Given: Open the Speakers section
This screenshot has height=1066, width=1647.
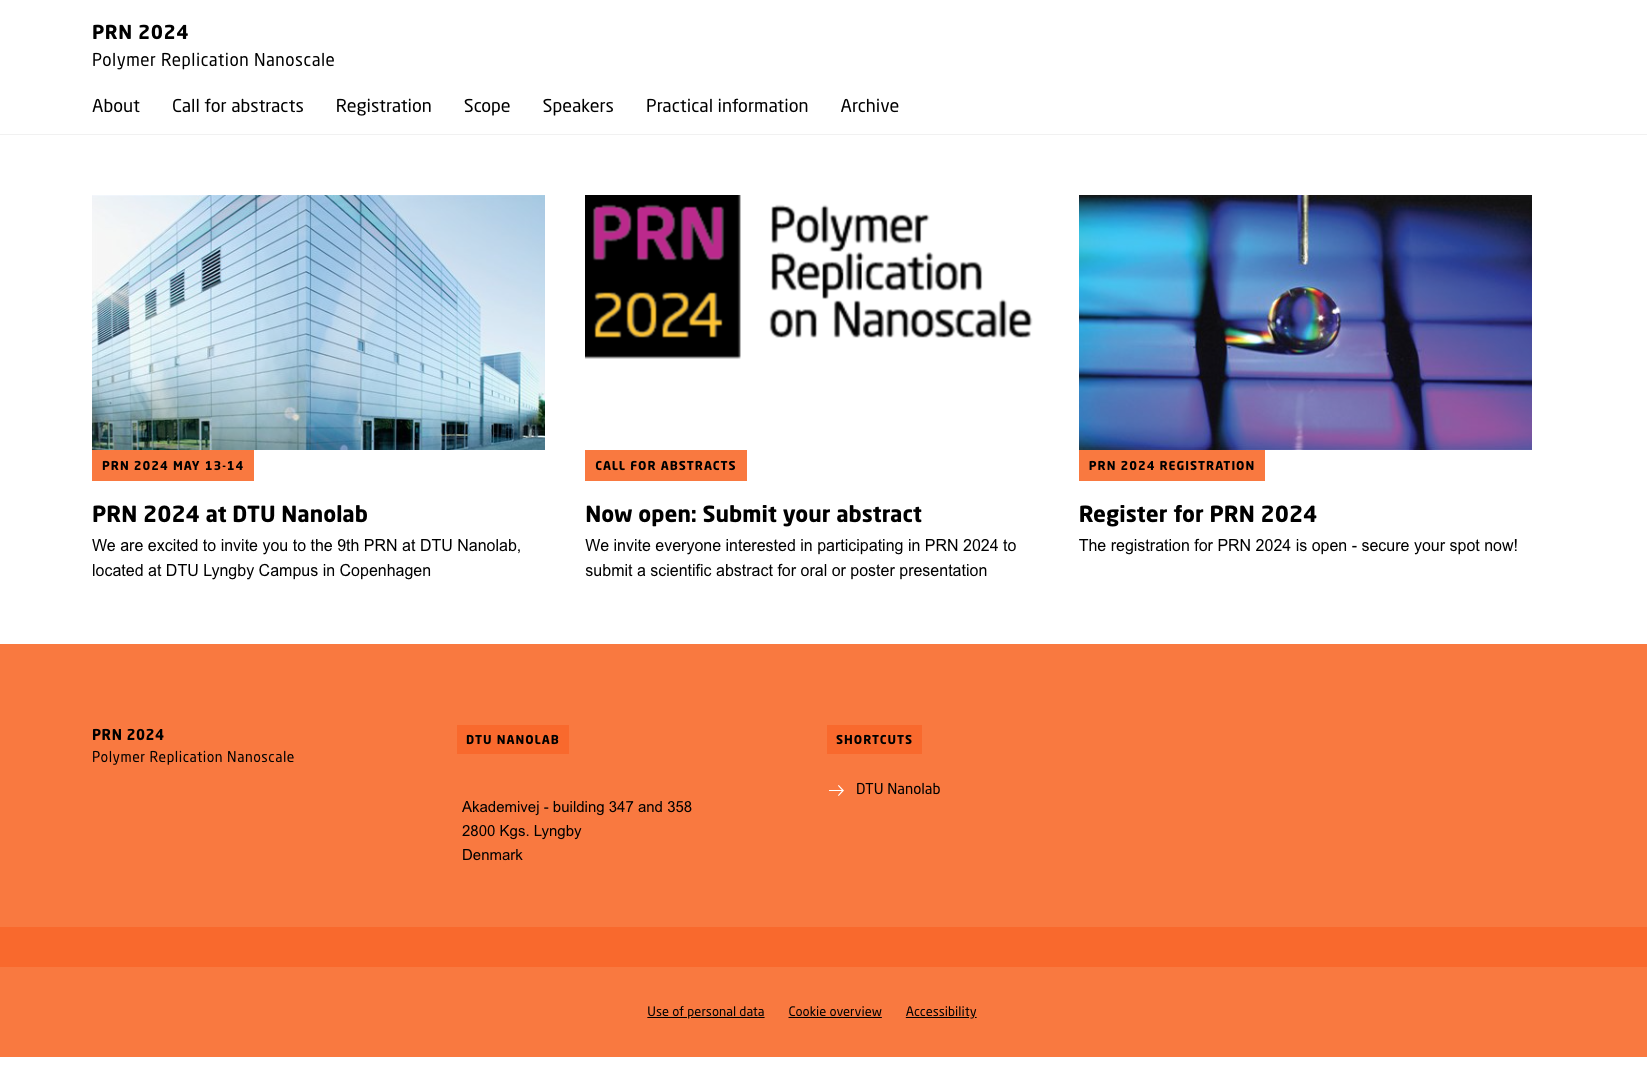Looking at the screenshot, I should click(577, 106).
